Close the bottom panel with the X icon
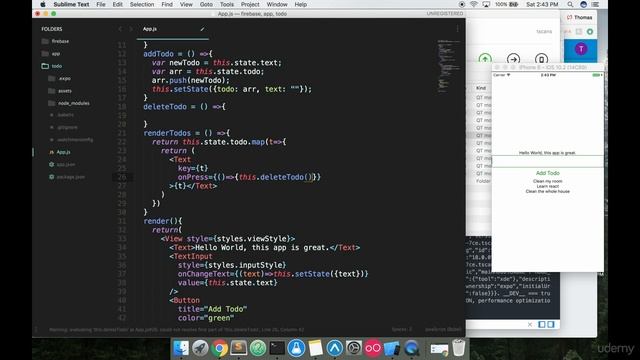Screen dimensions: 640x360 (530, 324)
